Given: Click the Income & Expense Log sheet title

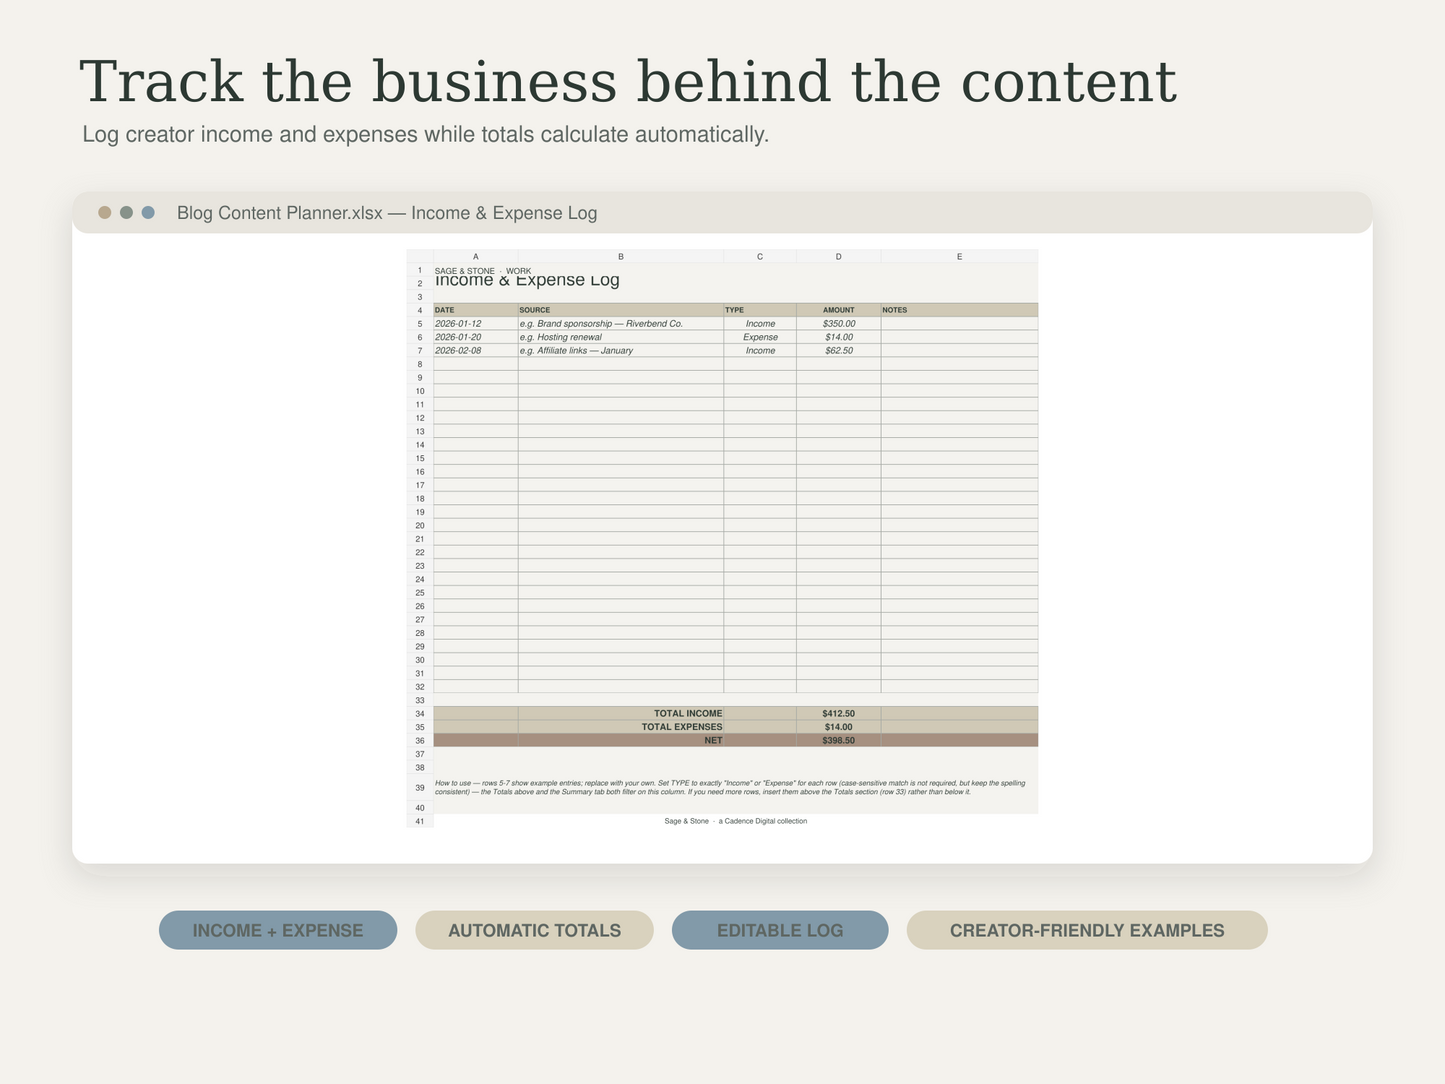Looking at the screenshot, I should (x=527, y=281).
